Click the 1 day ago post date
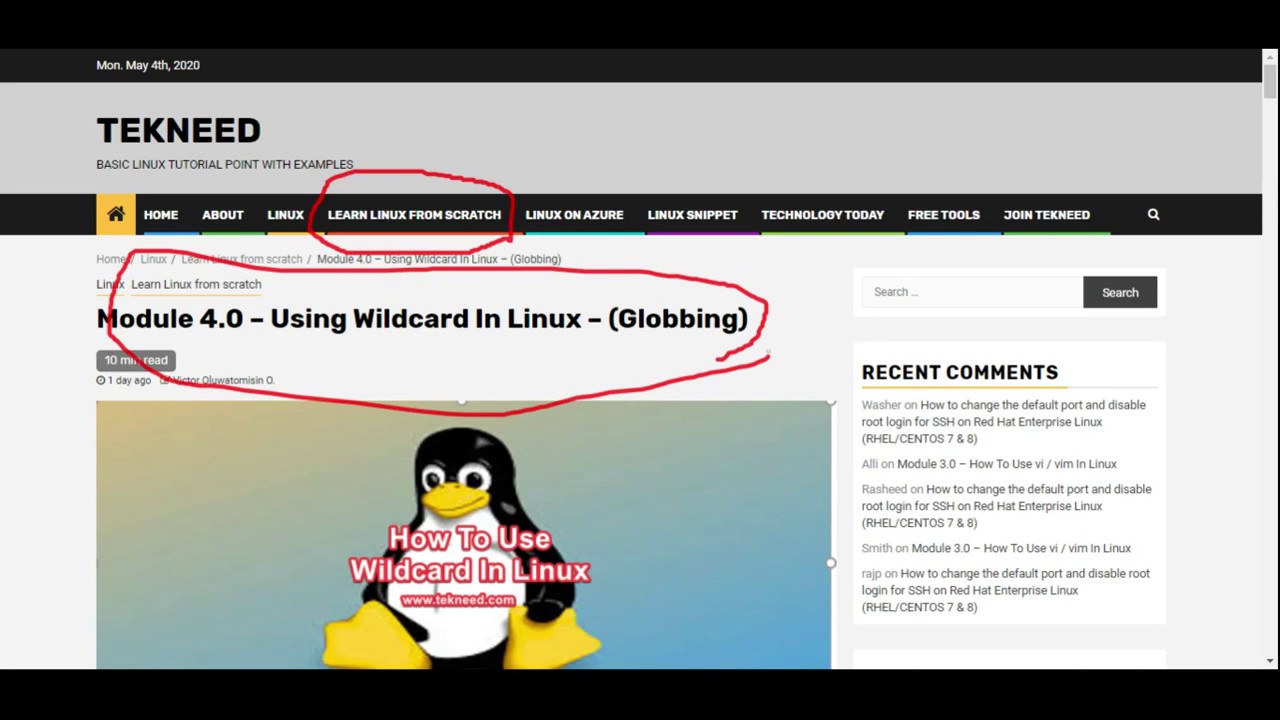This screenshot has width=1280, height=720. click(x=129, y=380)
